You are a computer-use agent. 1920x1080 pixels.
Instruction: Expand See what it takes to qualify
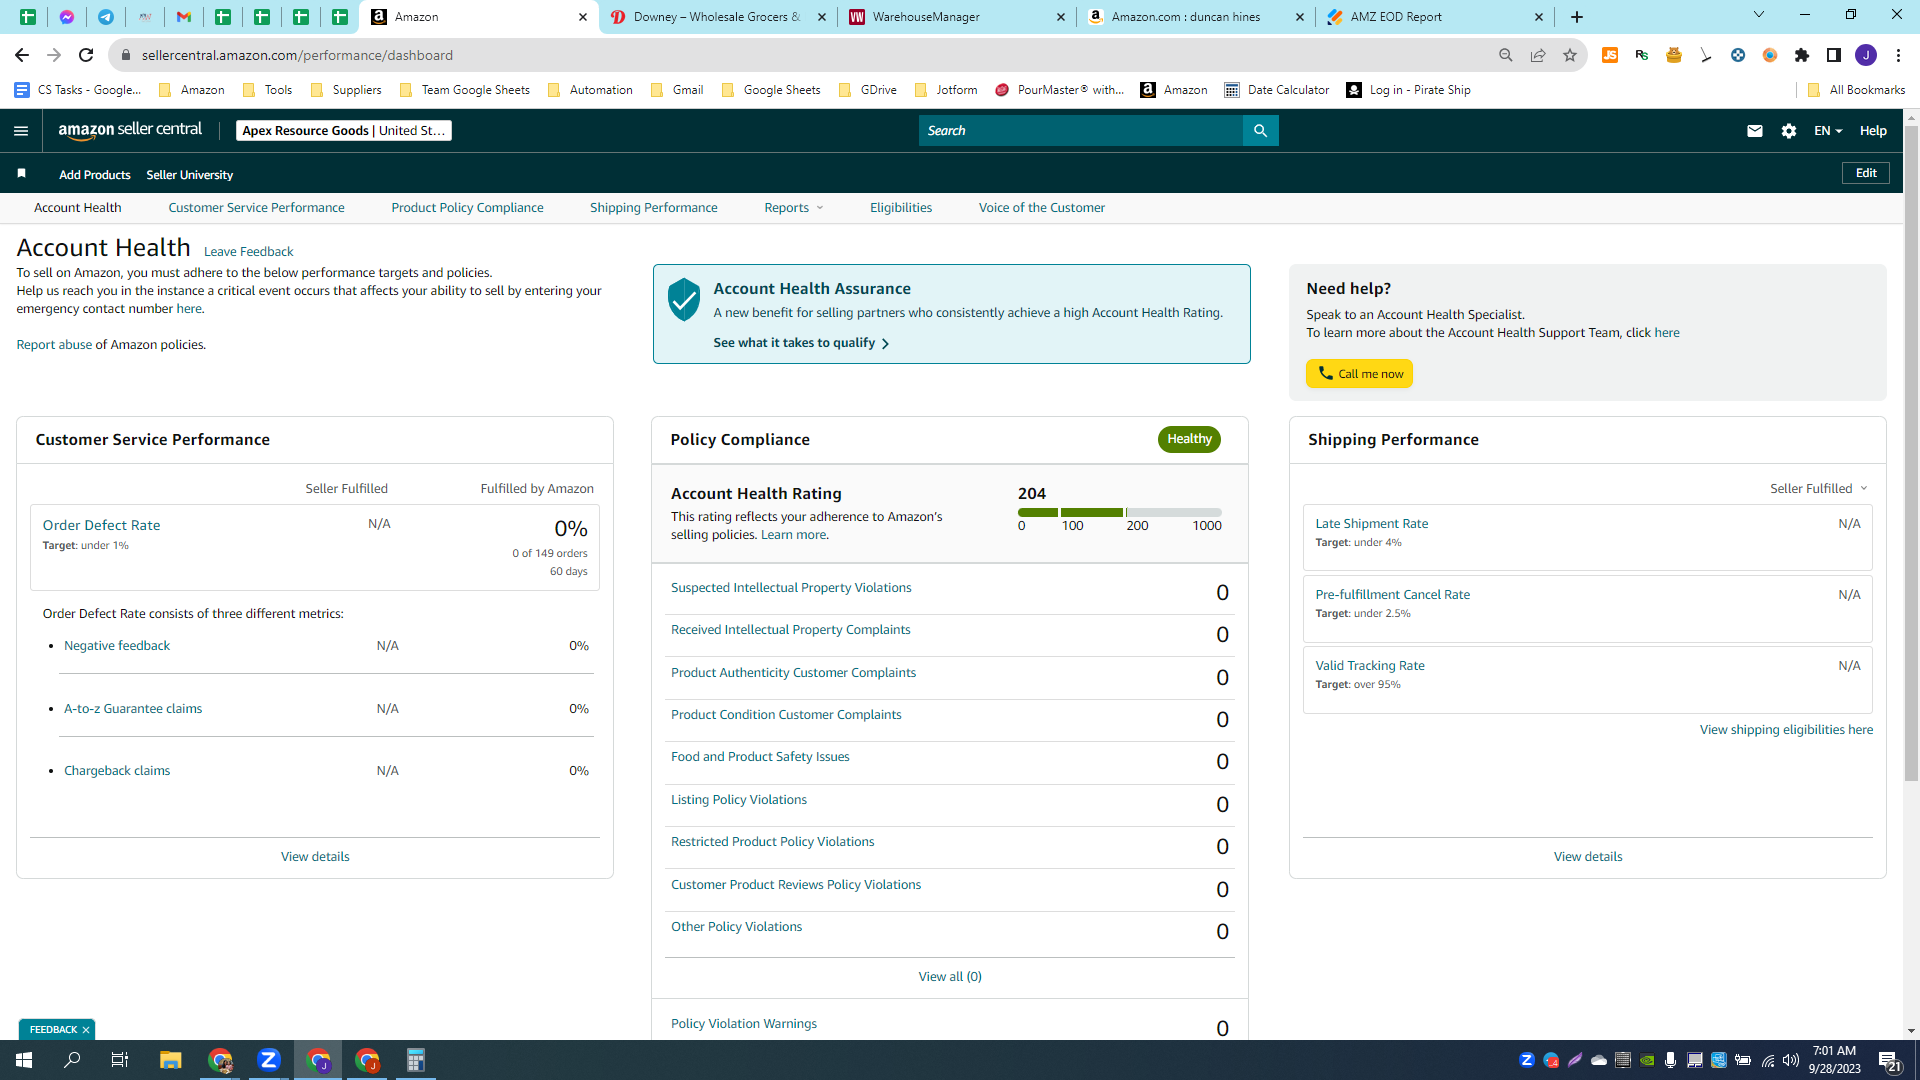[x=801, y=343]
